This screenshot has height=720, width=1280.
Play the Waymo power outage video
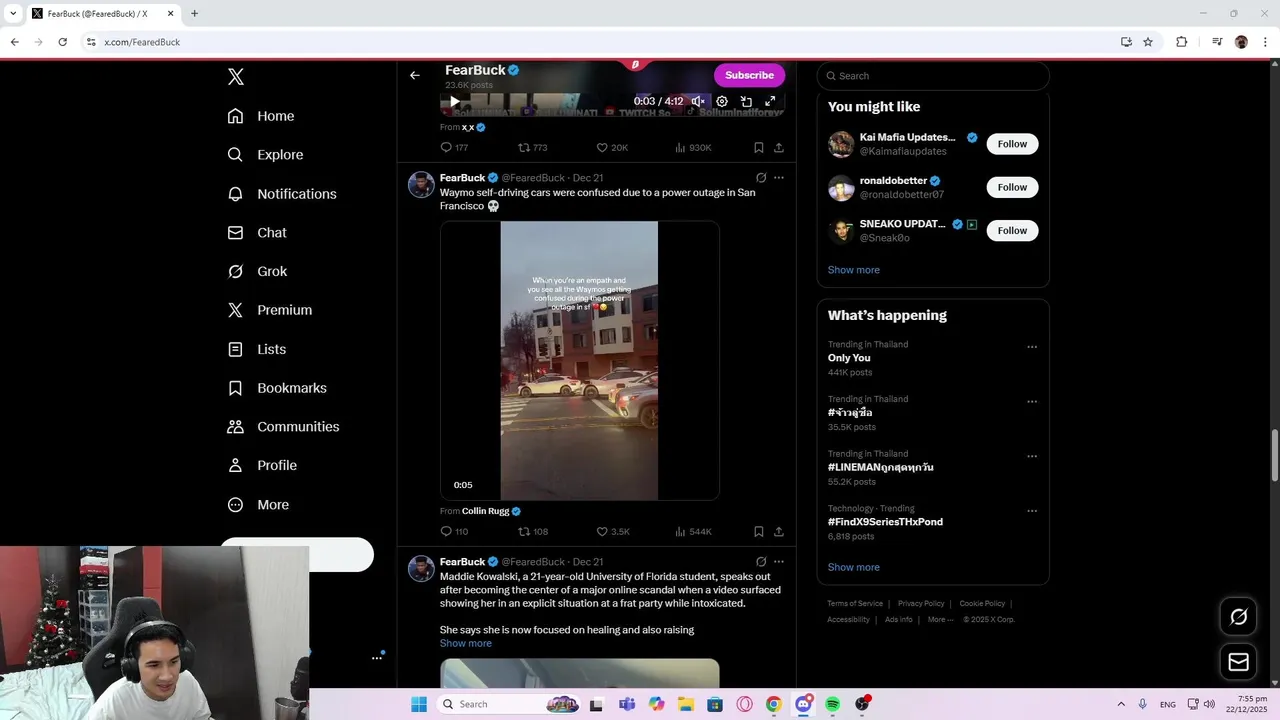(x=579, y=360)
